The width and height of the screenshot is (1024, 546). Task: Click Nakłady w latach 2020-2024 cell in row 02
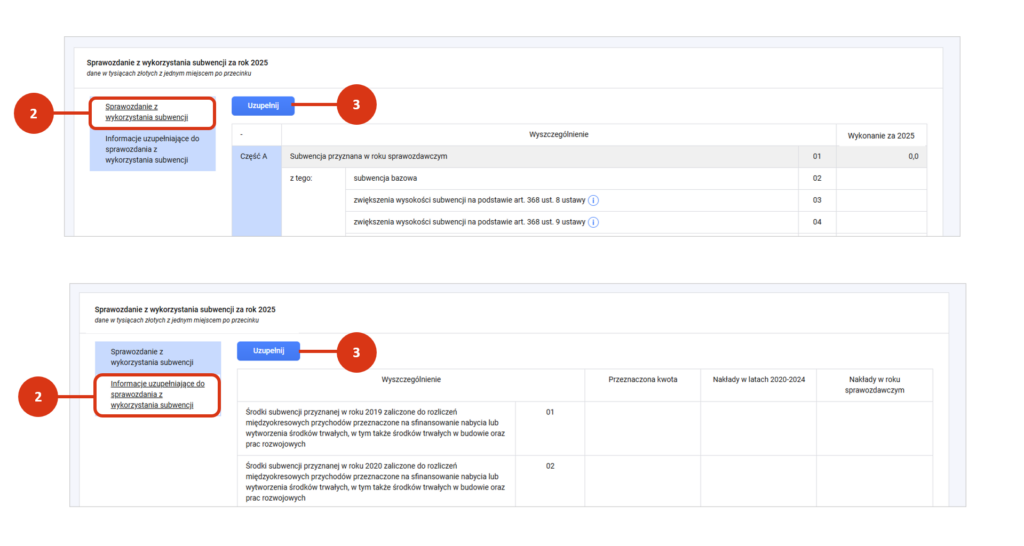(x=758, y=481)
